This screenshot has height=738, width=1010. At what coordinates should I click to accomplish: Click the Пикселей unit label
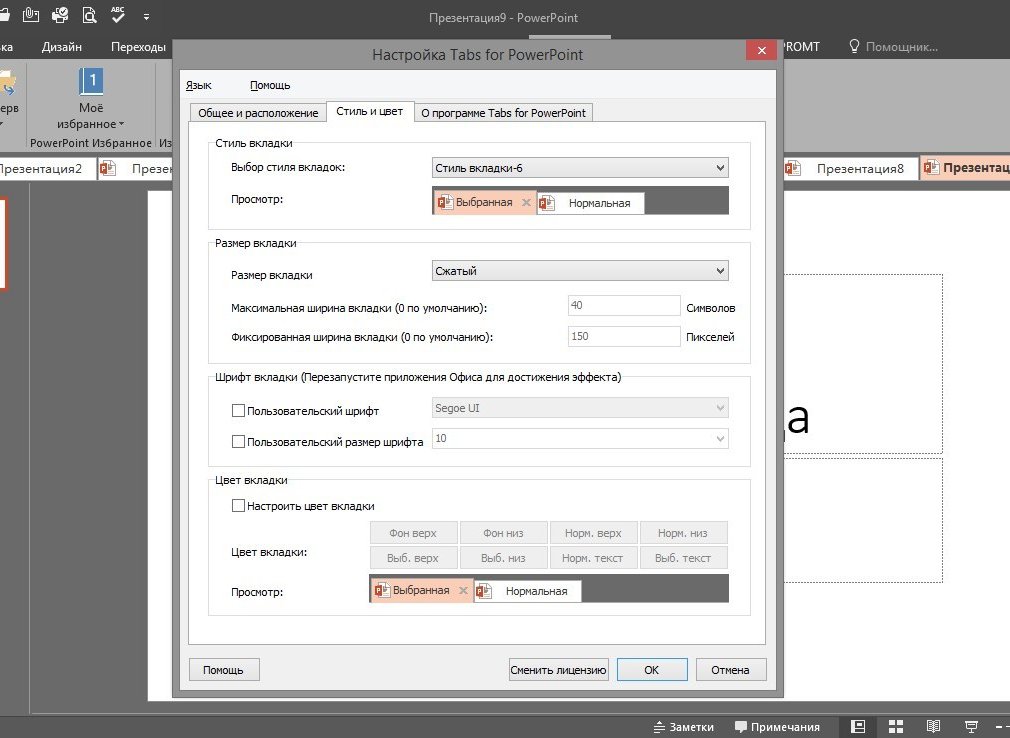pos(710,337)
